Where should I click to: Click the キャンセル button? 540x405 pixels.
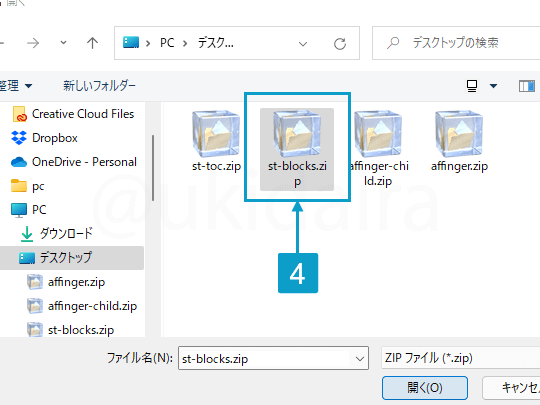511,388
